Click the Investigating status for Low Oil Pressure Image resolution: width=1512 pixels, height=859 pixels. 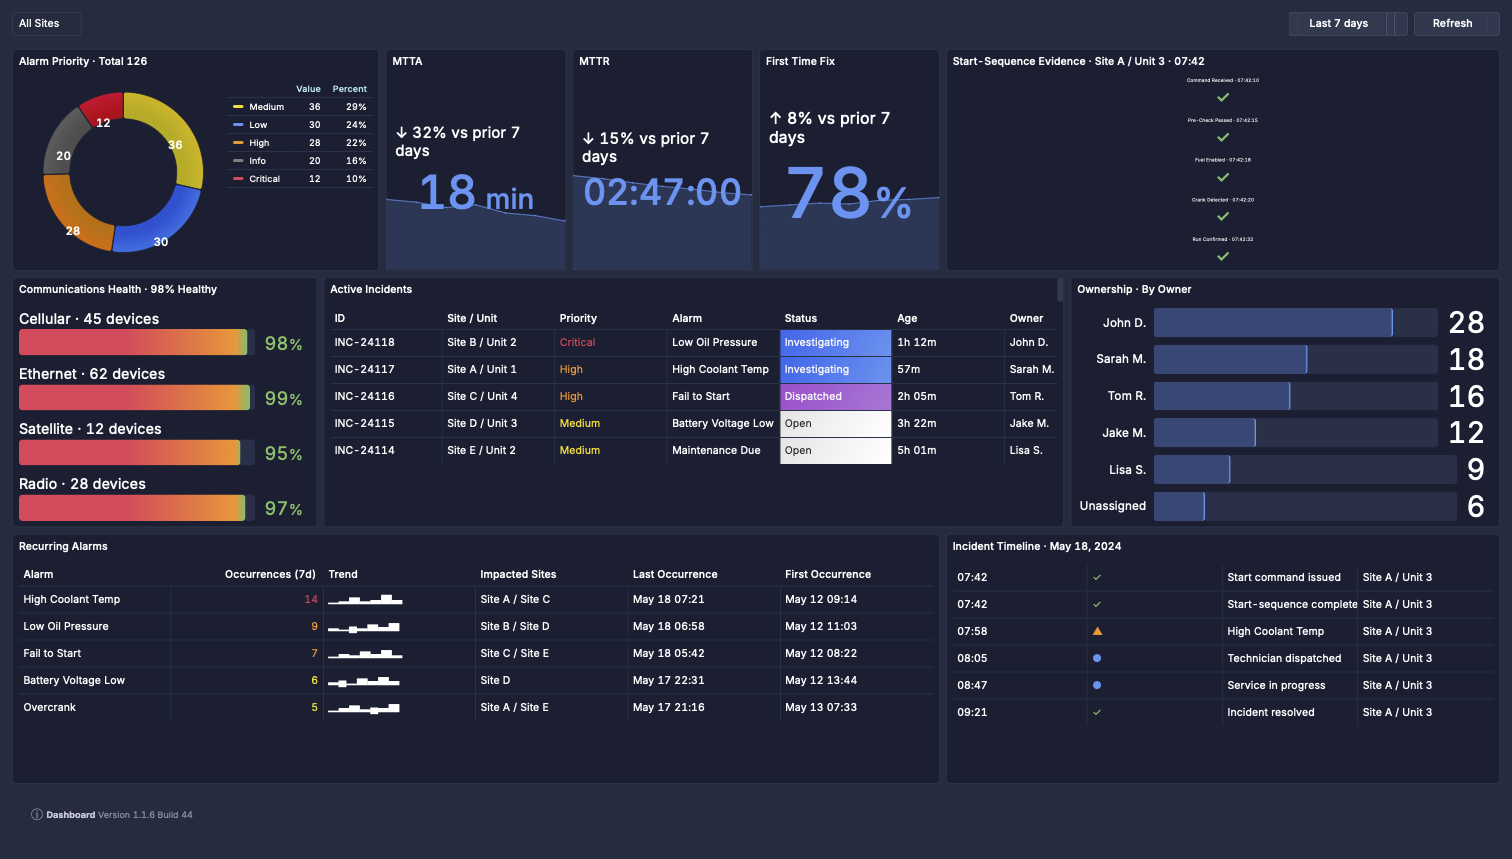[836, 342]
